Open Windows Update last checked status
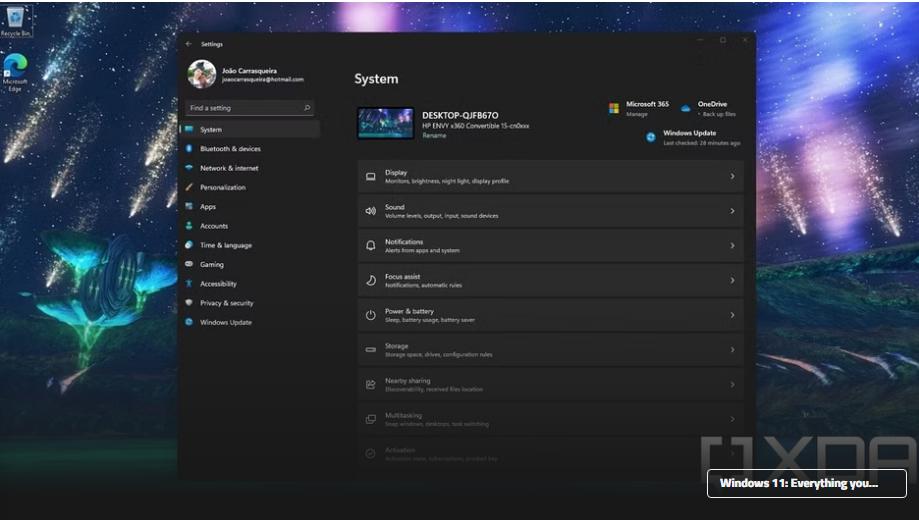The image size is (919, 520). click(x=702, y=143)
